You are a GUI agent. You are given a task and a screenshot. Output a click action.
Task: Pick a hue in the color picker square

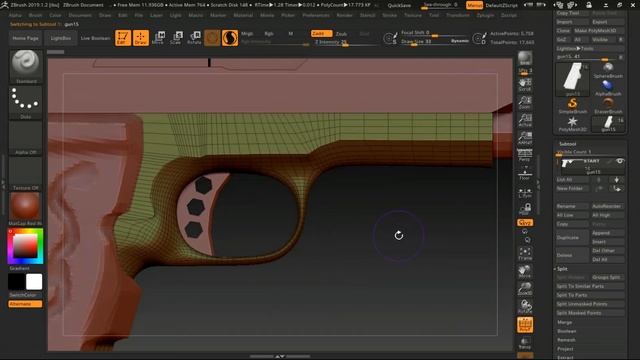pyautogui.click(x=25, y=246)
